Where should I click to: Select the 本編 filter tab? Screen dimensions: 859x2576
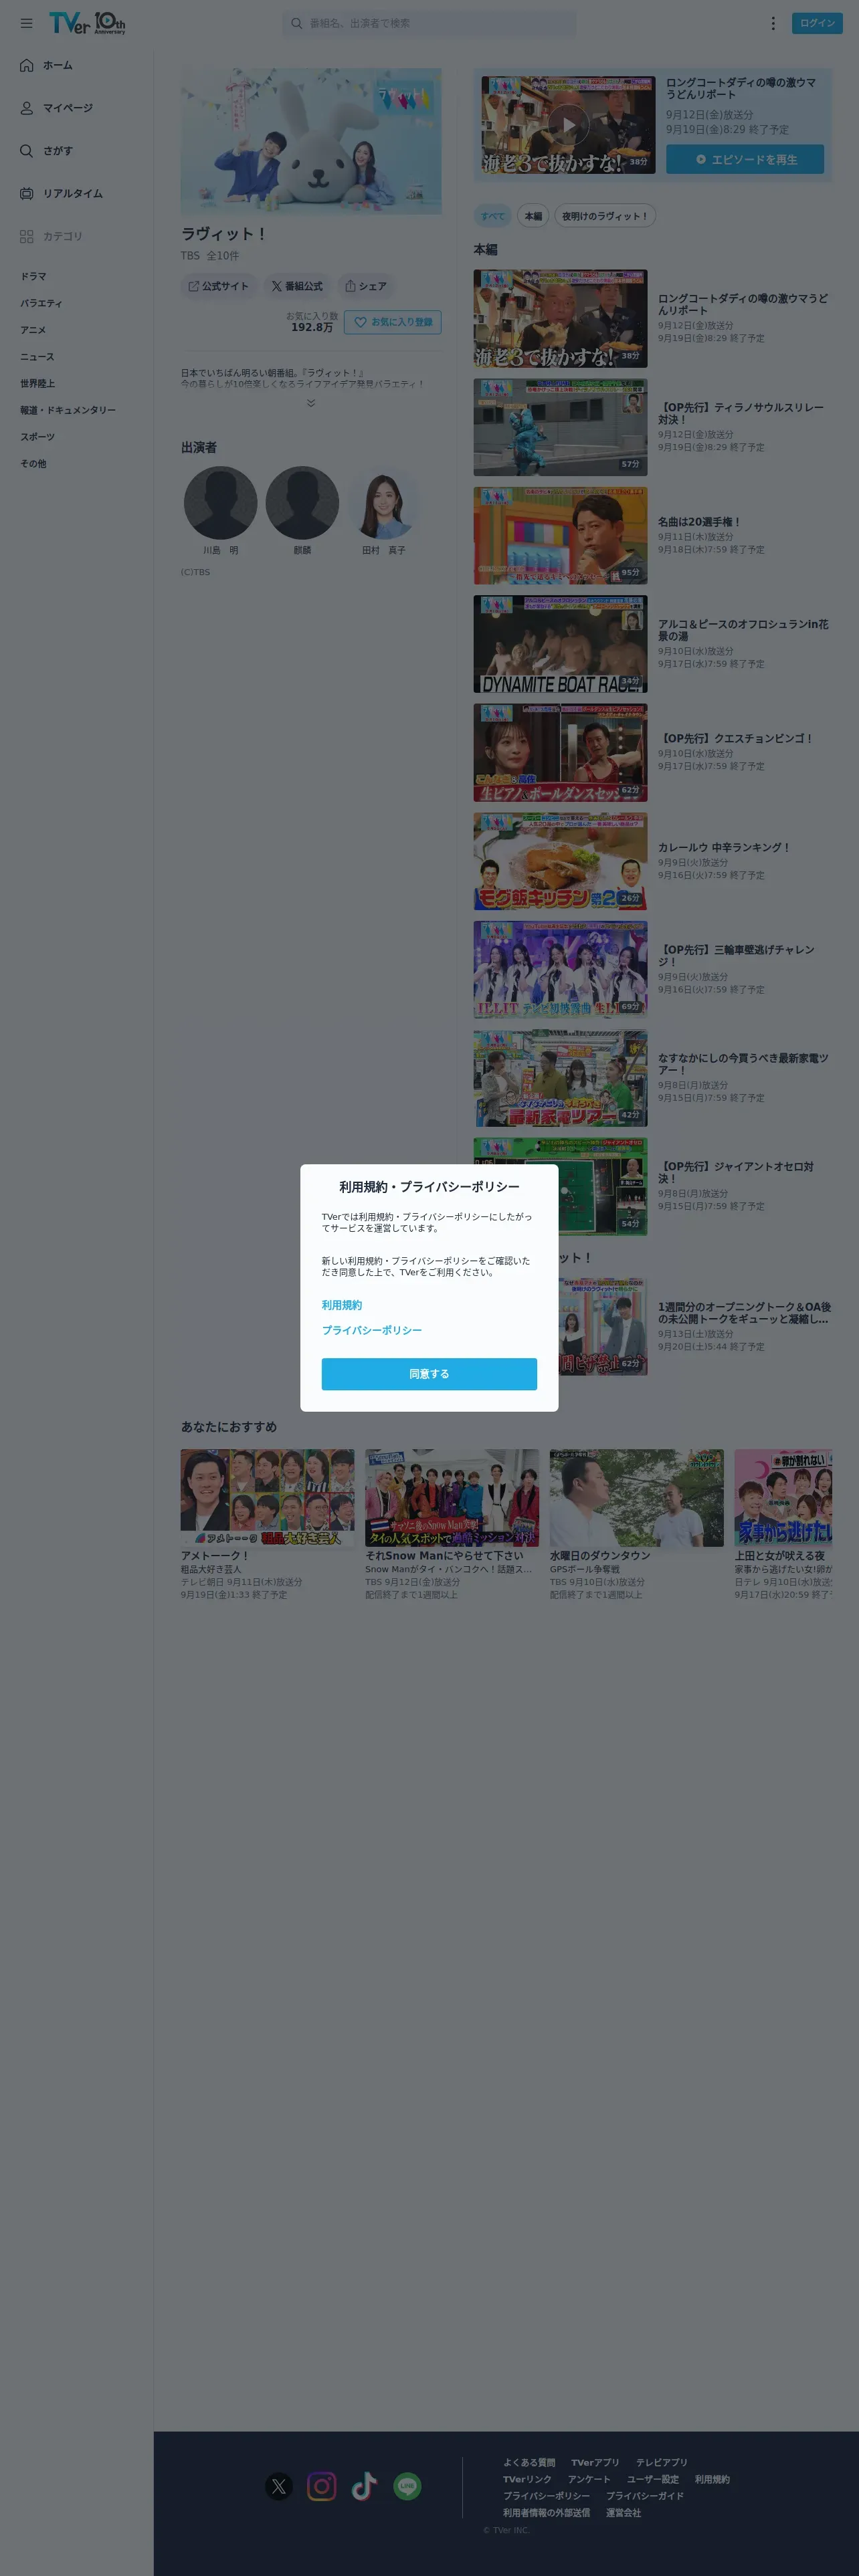pos(533,216)
